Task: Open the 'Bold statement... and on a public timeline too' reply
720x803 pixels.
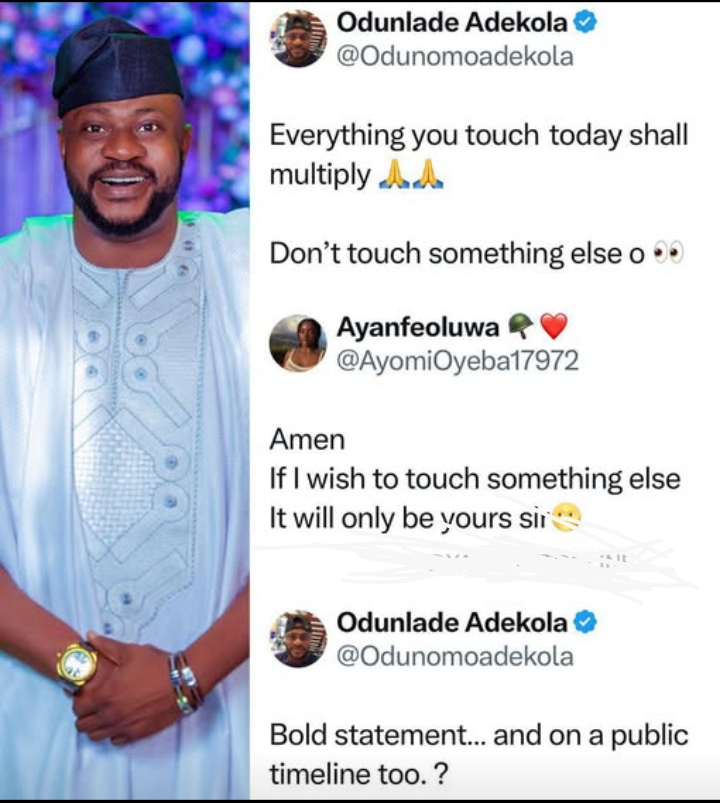Action: pos(478,753)
